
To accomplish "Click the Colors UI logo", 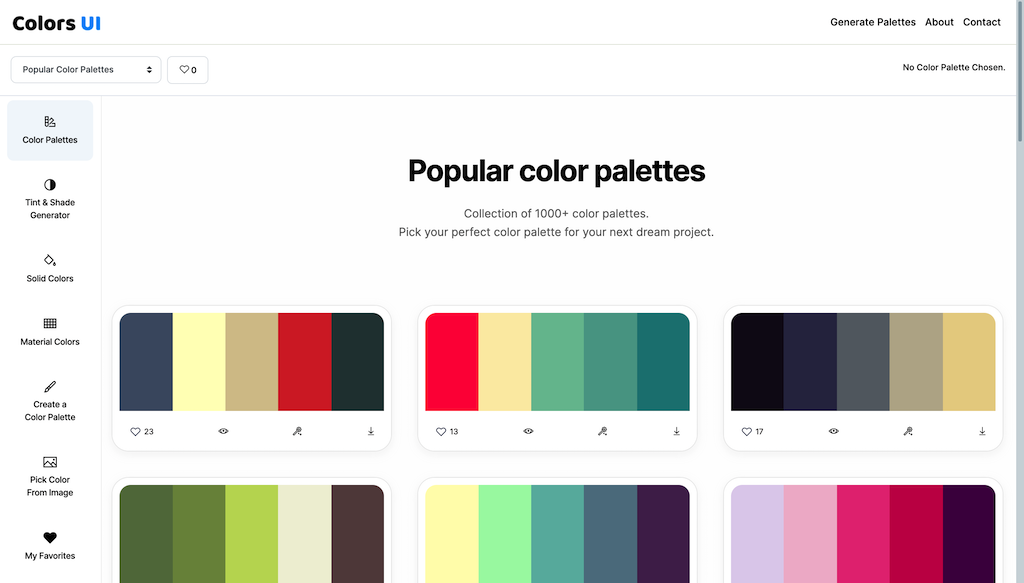I will [57, 24].
